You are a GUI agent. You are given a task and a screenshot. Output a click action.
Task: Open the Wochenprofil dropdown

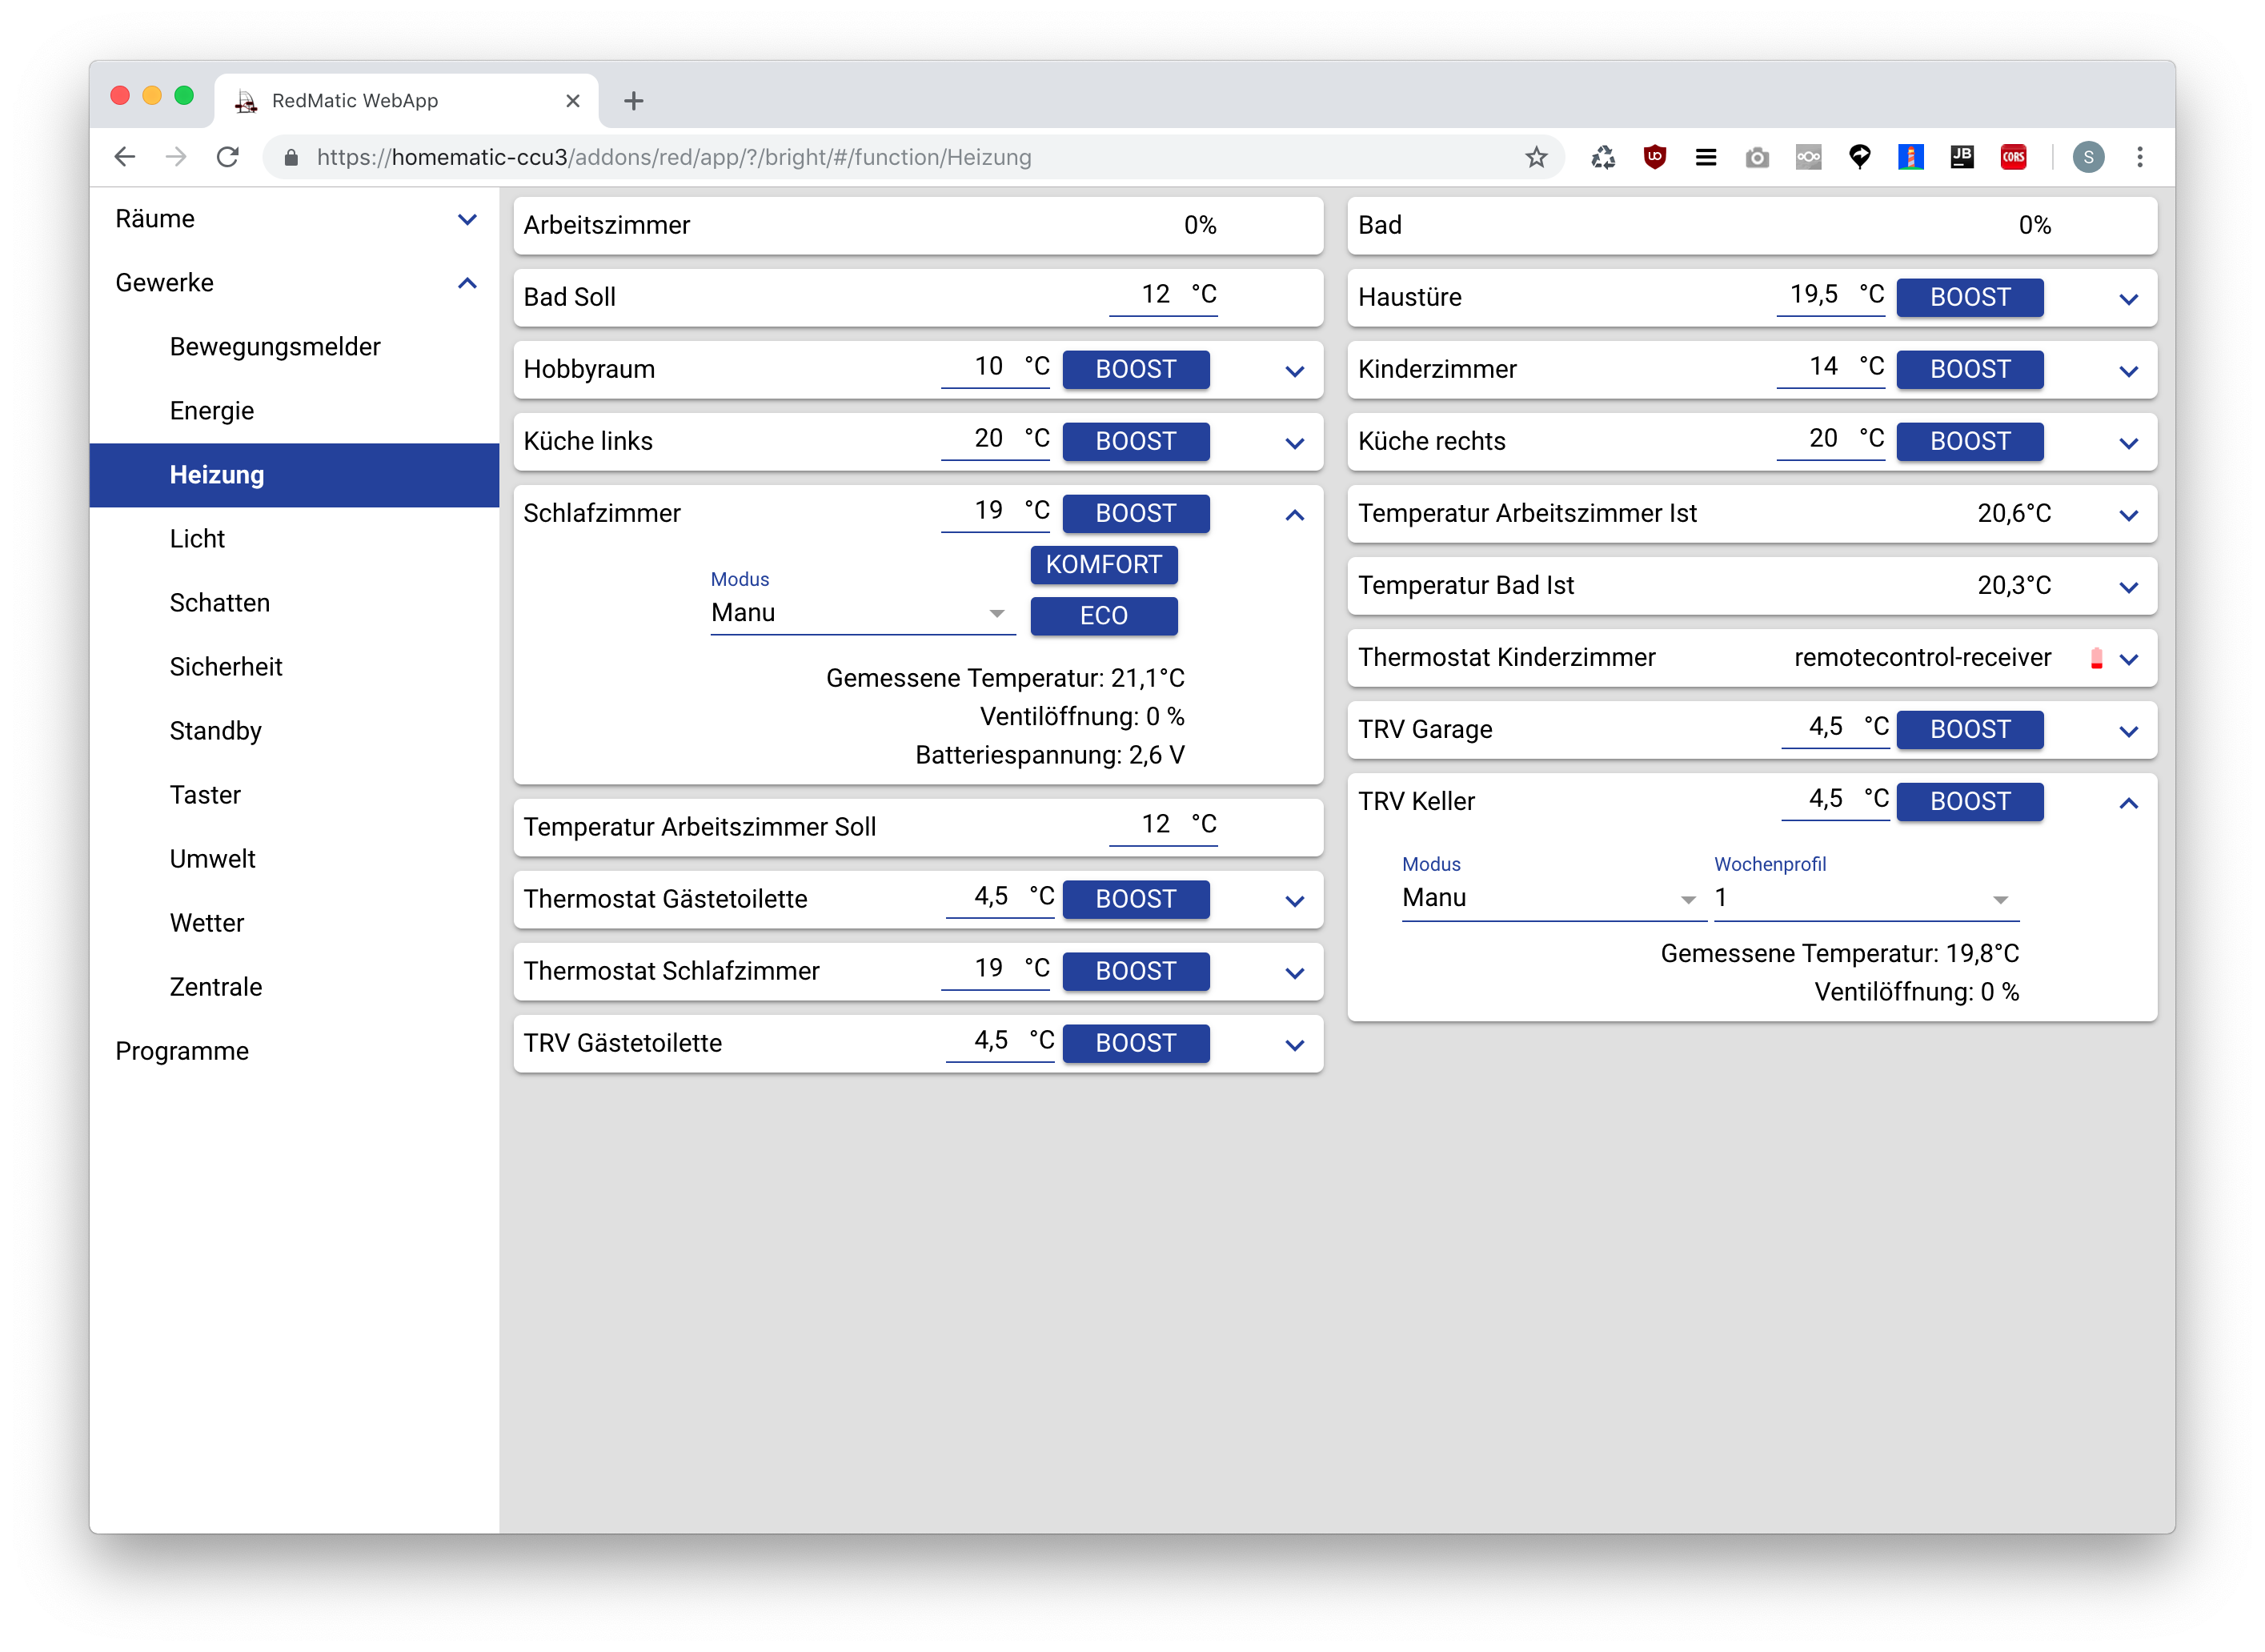click(1866, 898)
